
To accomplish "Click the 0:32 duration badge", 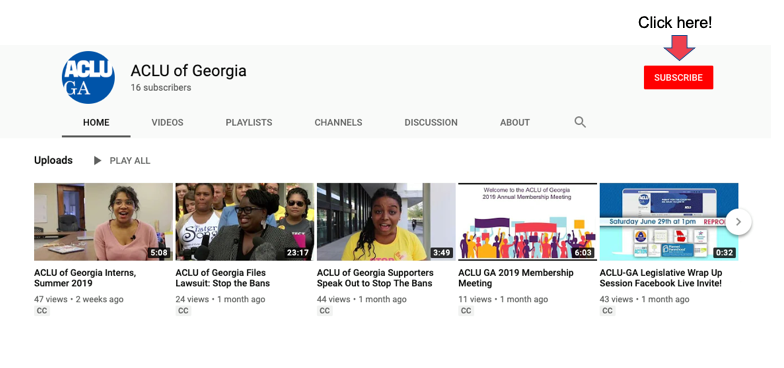I will 724,252.
